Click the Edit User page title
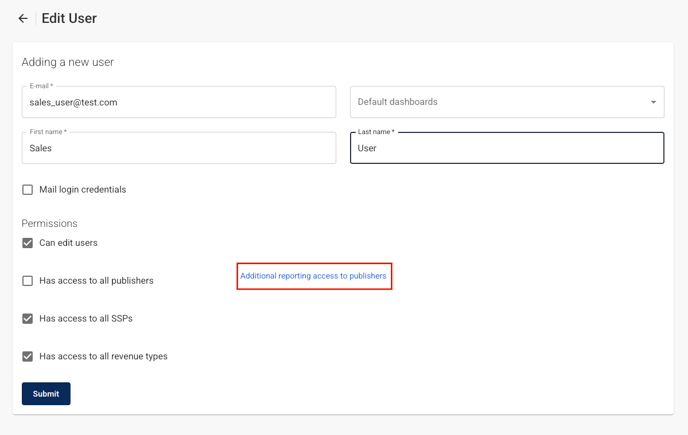 pyautogui.click(x=69, y=18)
